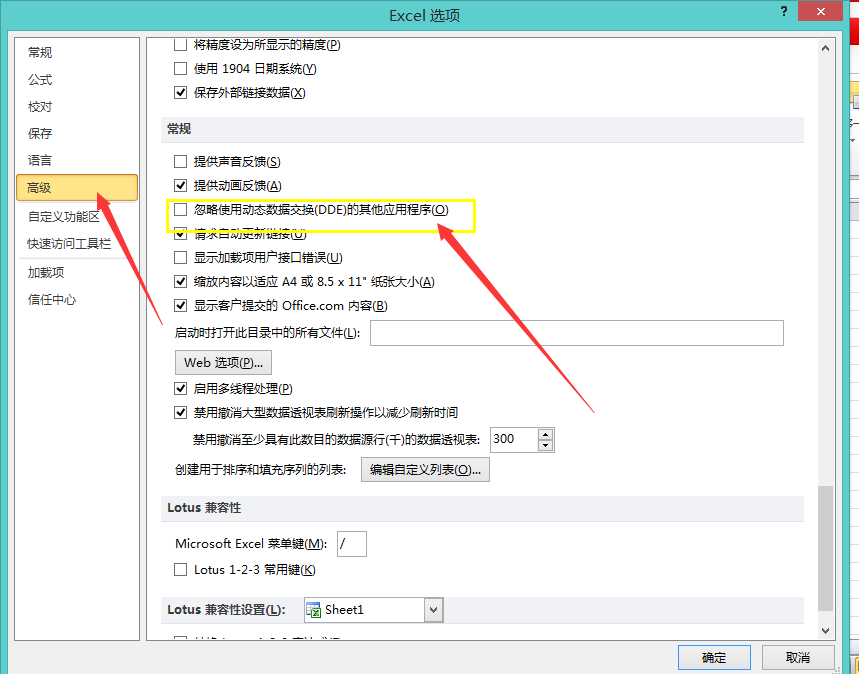Screen dimensions: 859x674
Task: Select 公式 in the left sidebar
Action: coord(40,80)
